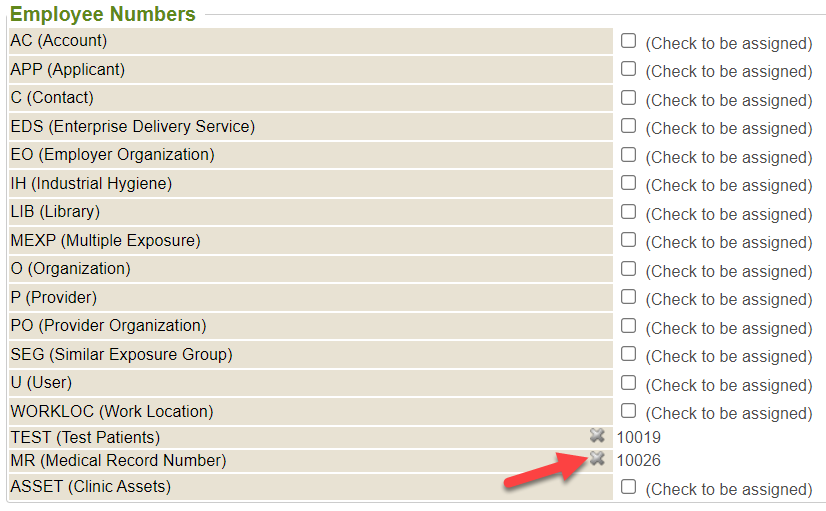Select the EO Employer Organization checkbox
This screenshot has height=511, width=826.
click(x=628, y=155)
